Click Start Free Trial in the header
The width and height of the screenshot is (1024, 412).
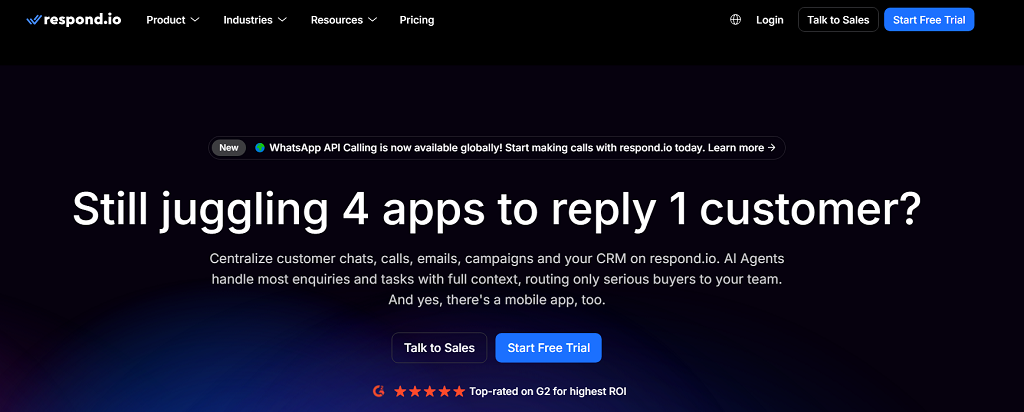click(929, 20)
